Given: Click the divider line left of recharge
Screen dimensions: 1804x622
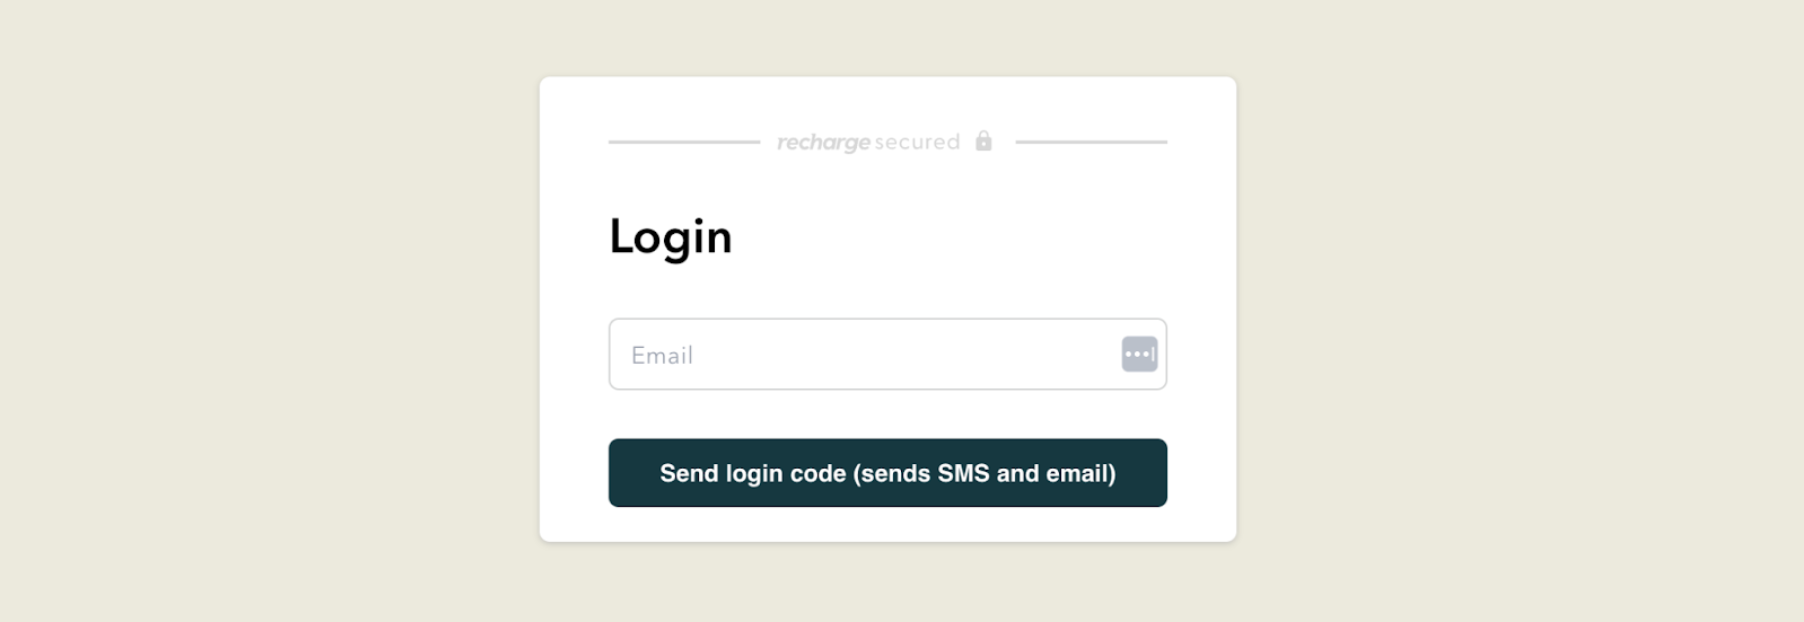Looking at the screenshot, I should click(x=684, y=142).
